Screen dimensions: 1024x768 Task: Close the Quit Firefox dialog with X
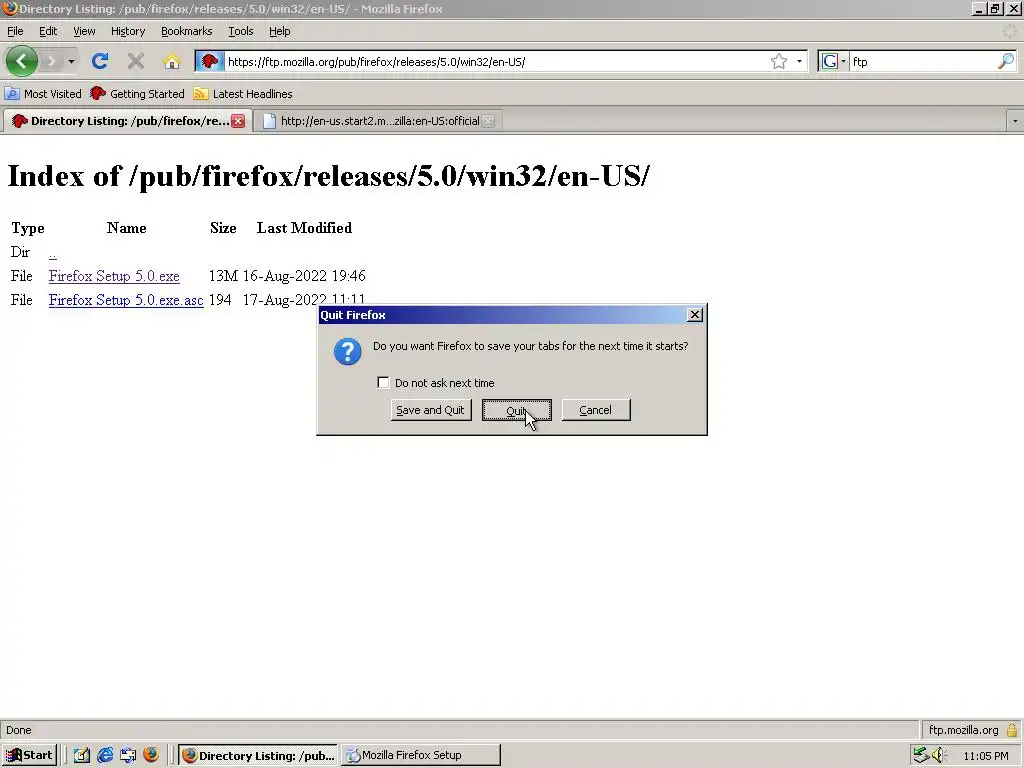point(695,315)
